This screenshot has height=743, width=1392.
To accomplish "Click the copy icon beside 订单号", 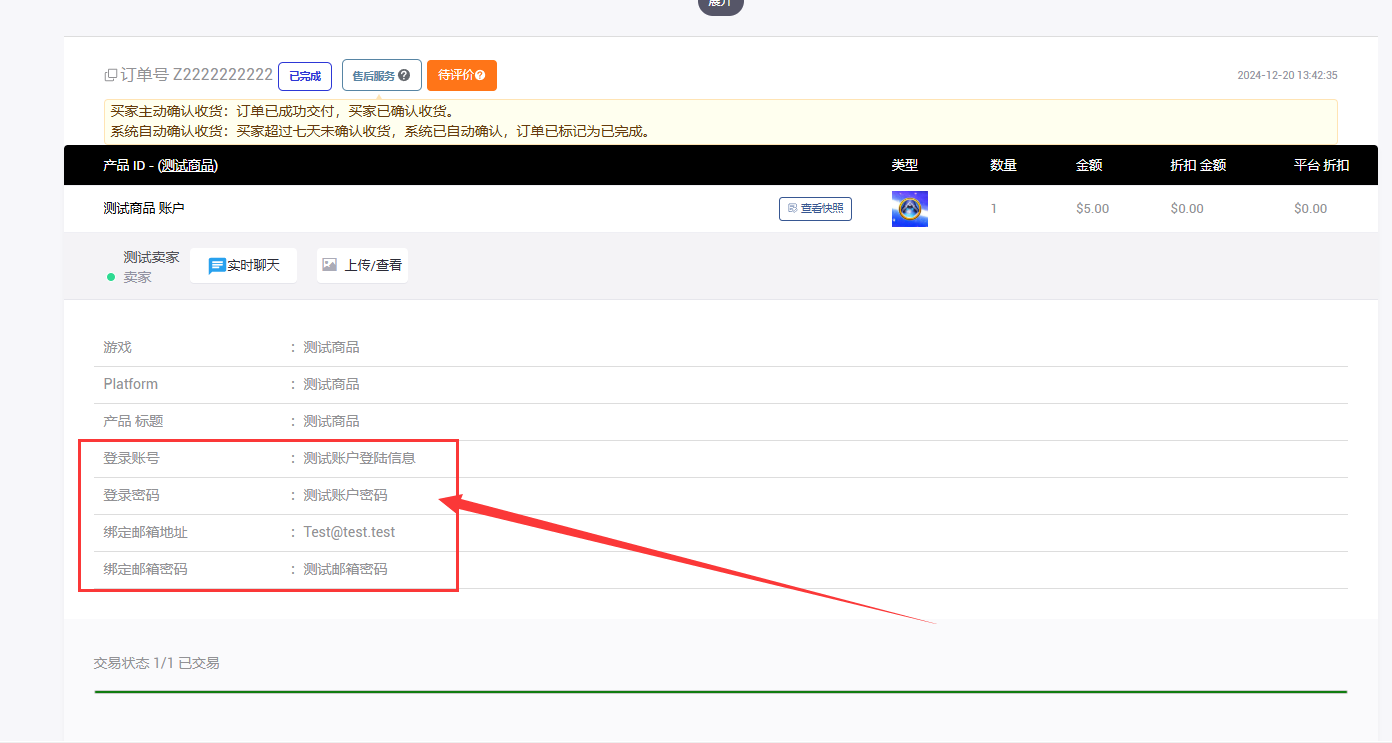I will [110, 75].
